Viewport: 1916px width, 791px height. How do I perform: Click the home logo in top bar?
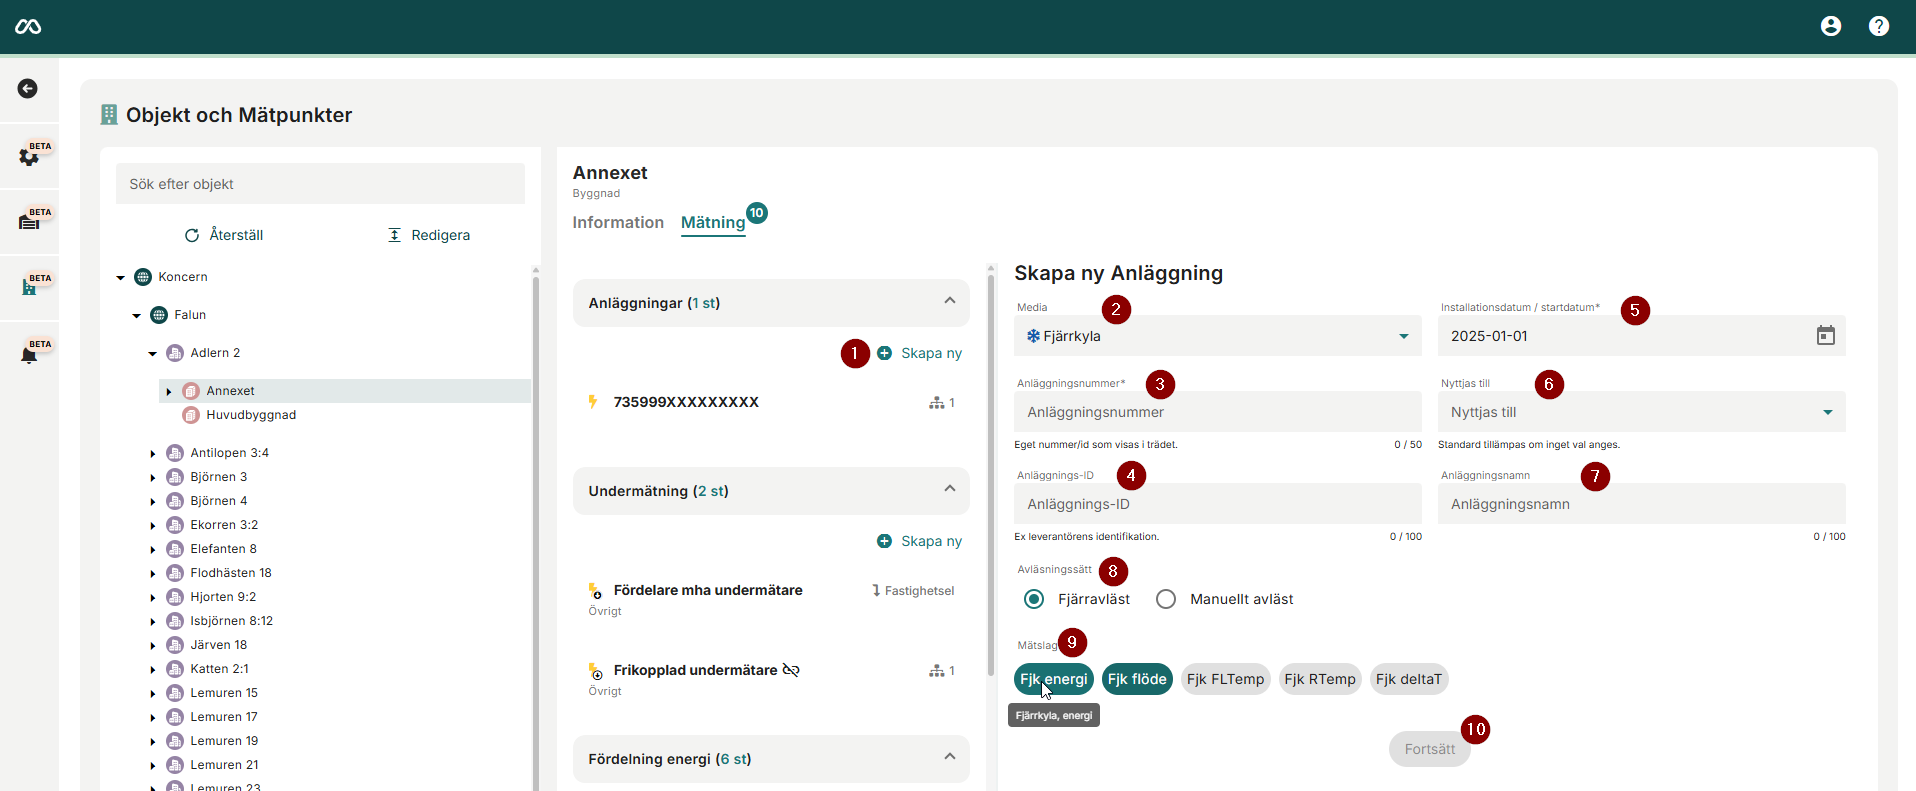28,26
